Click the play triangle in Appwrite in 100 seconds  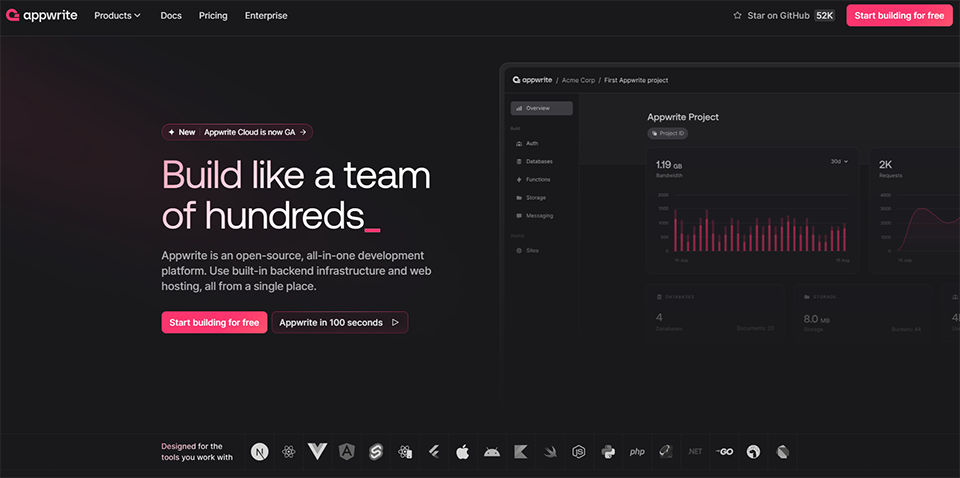pyautogui.click(x=396, y=323)
